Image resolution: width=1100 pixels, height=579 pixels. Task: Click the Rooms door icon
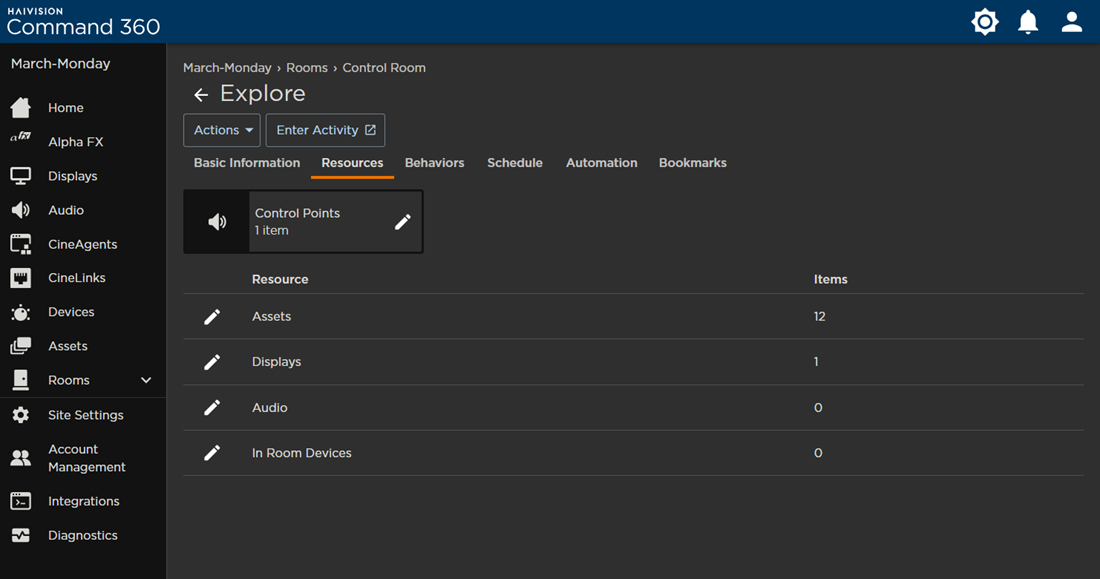pos(20,380)
